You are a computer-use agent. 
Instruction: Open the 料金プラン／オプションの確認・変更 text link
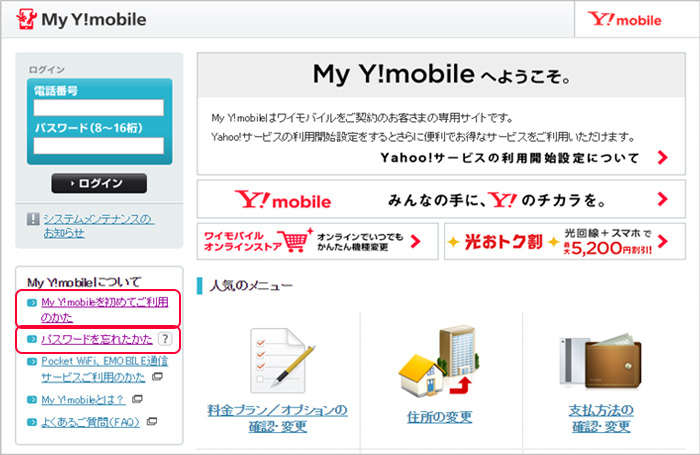tap(278, 418)
